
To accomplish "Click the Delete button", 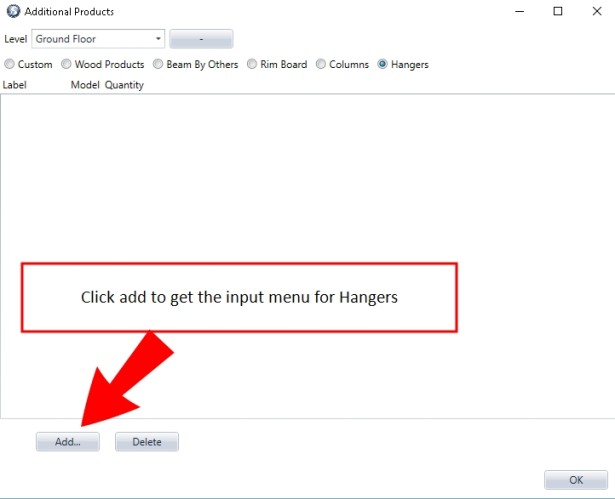I will pyautogui.click(x=147, y=442).
